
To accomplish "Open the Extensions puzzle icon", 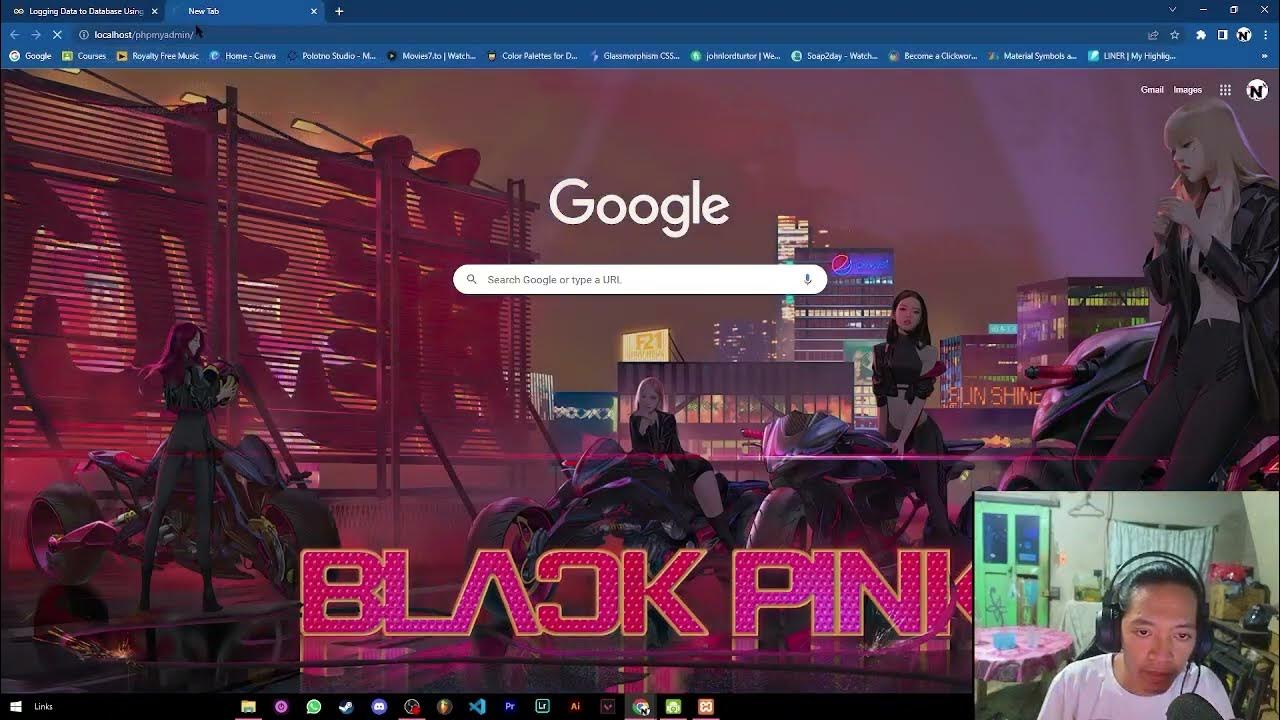I will click(x=1201, y=34).
